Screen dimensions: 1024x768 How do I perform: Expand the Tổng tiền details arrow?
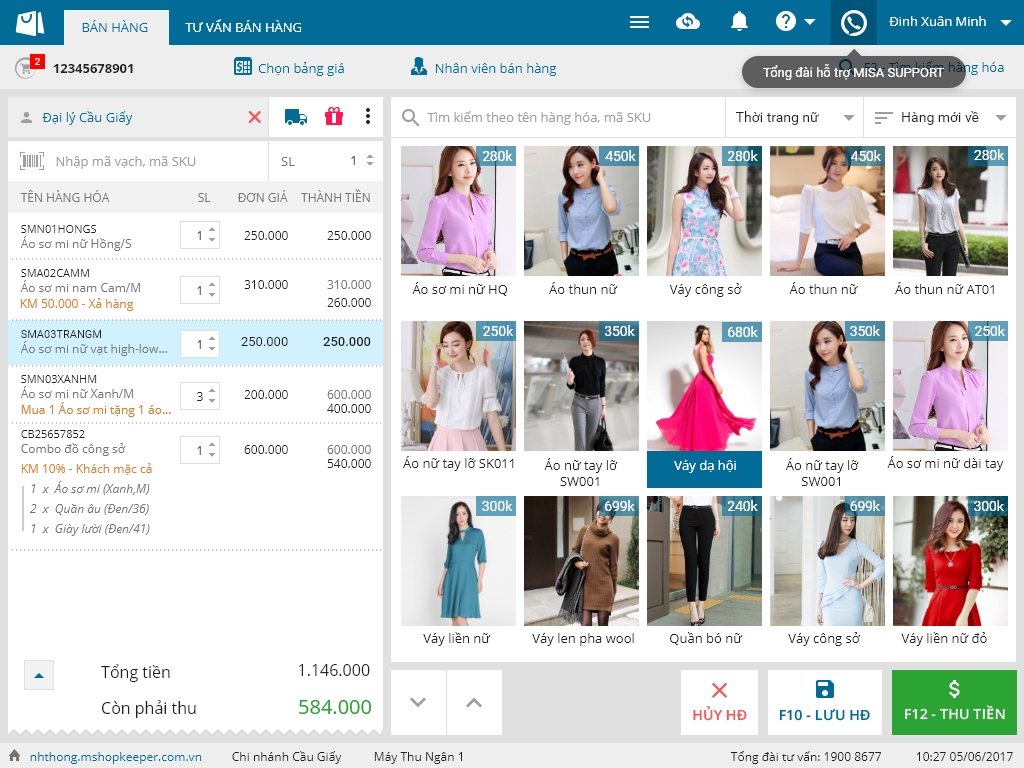coord(39,675)
